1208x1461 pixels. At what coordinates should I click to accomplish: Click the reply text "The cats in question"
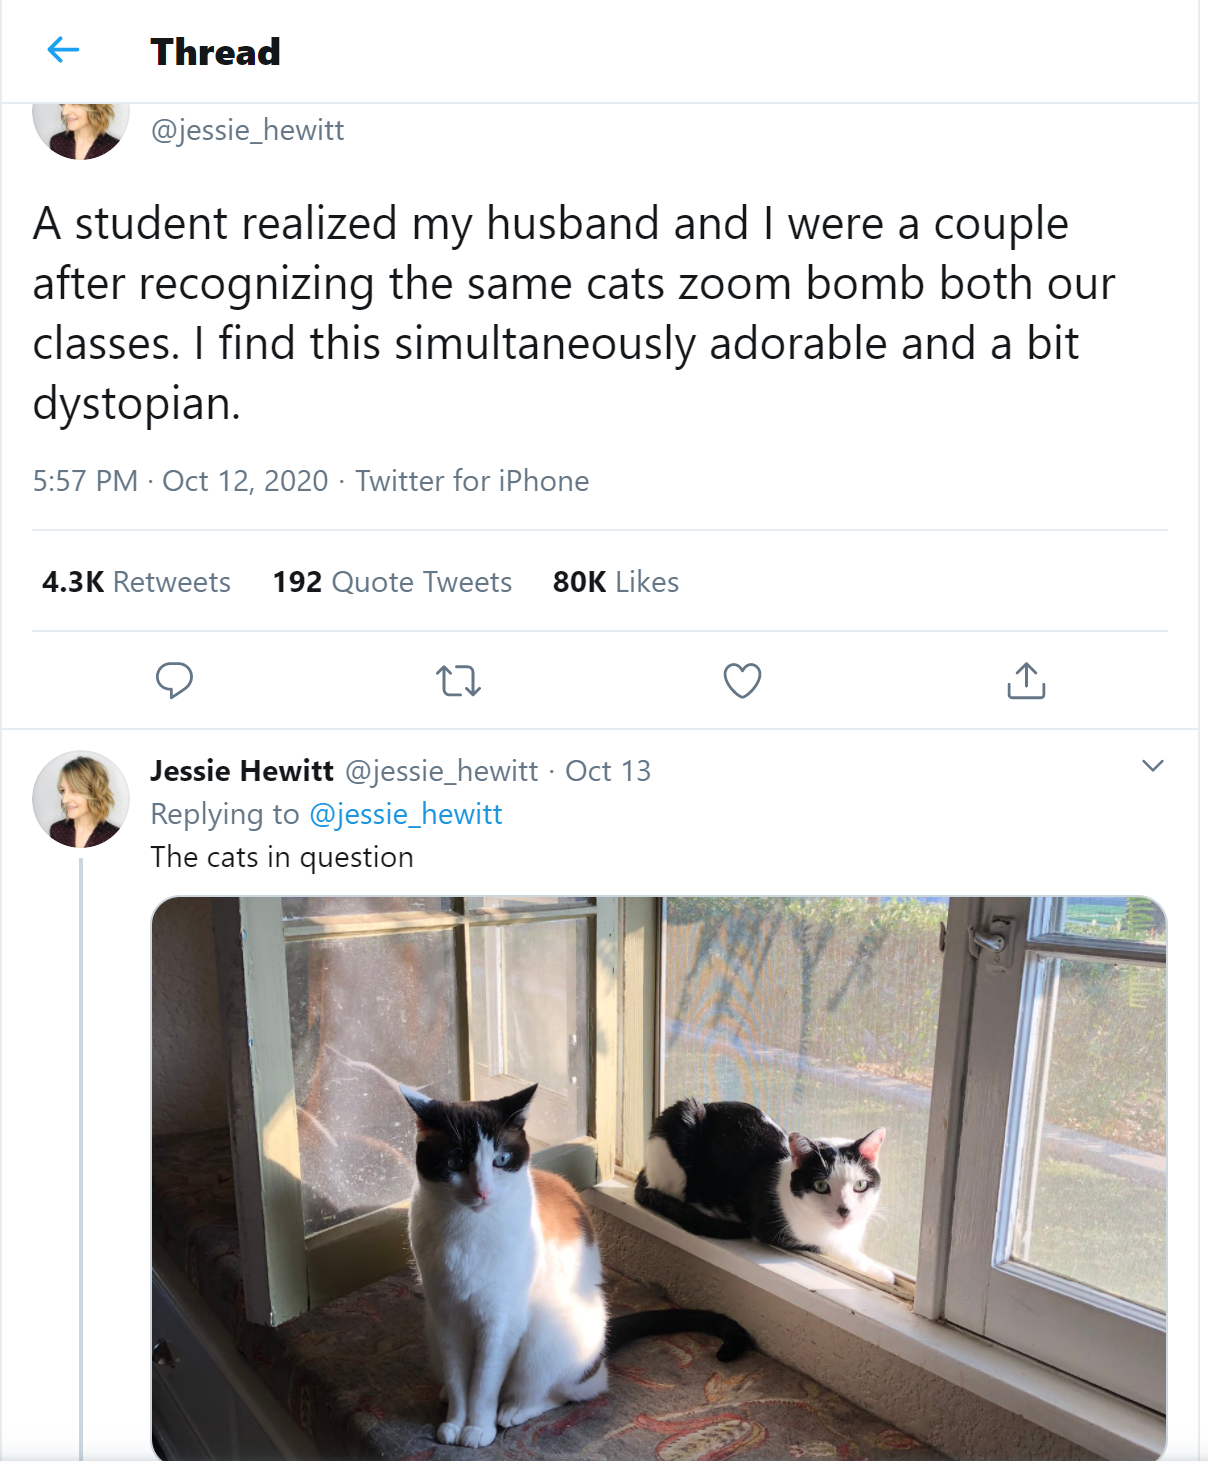[x=282, y=857]
